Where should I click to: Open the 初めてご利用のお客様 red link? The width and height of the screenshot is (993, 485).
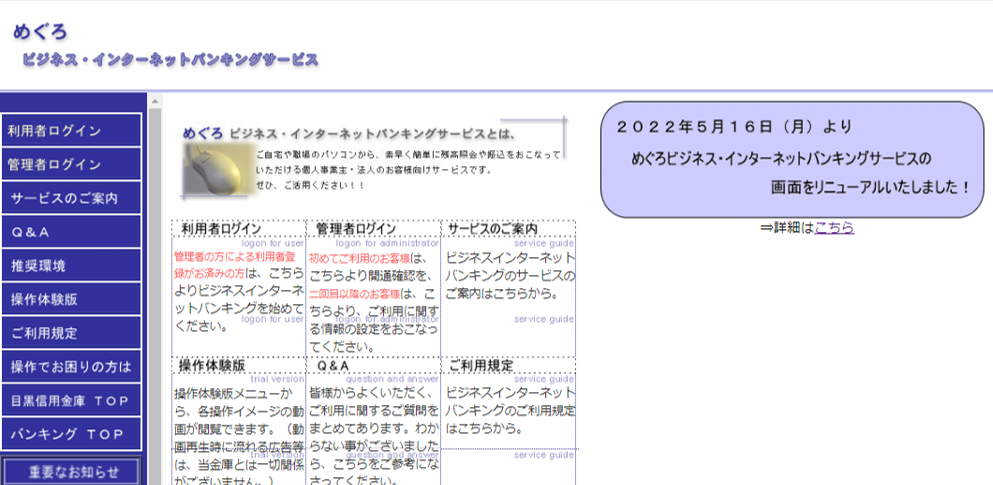coord(360,258)
